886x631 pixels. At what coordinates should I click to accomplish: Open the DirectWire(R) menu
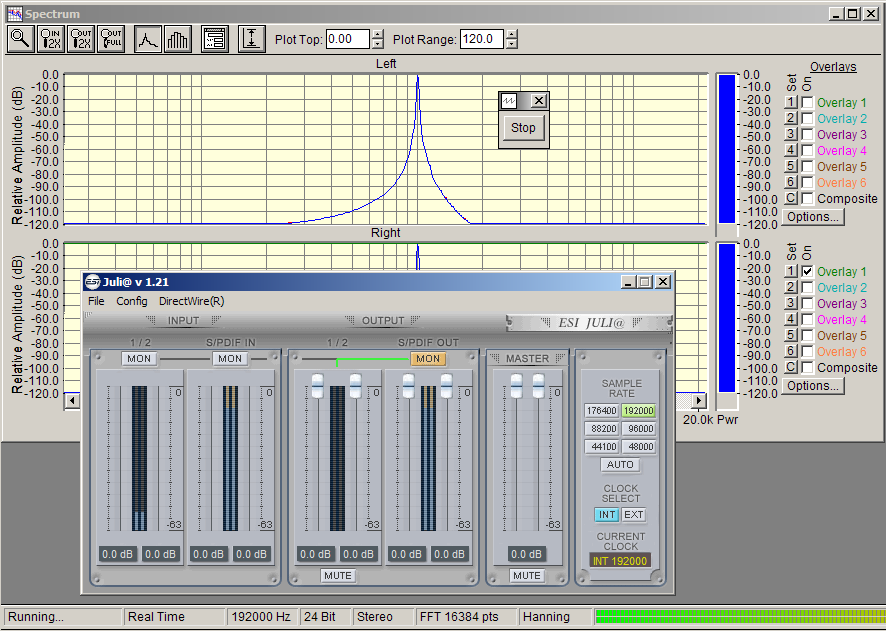pyautogui.click(x=191, y=301)
